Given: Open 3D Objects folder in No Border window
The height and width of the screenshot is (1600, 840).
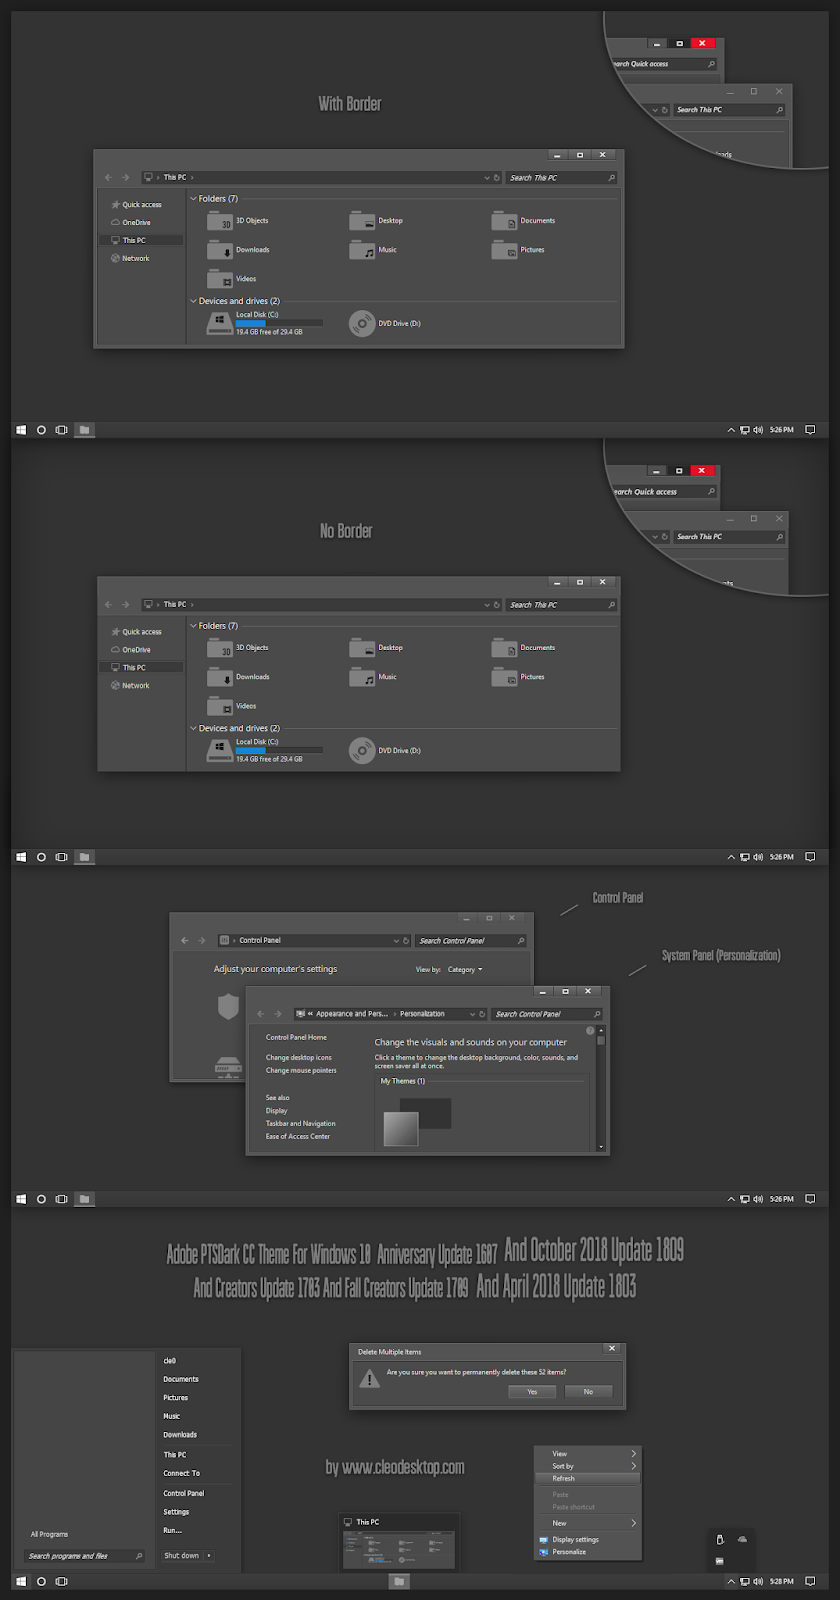Looking at the screenshot, I should [x=238, y=648].
